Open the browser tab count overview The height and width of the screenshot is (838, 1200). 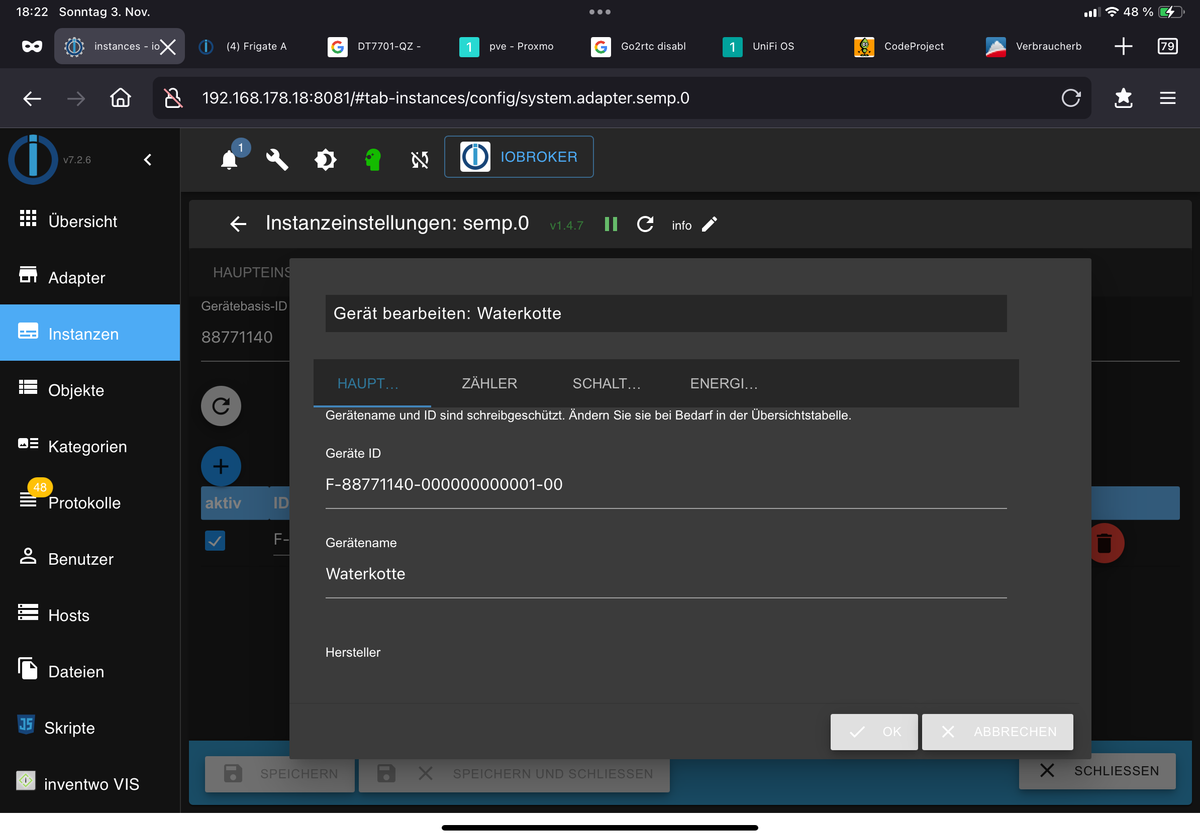[1167, 46]
